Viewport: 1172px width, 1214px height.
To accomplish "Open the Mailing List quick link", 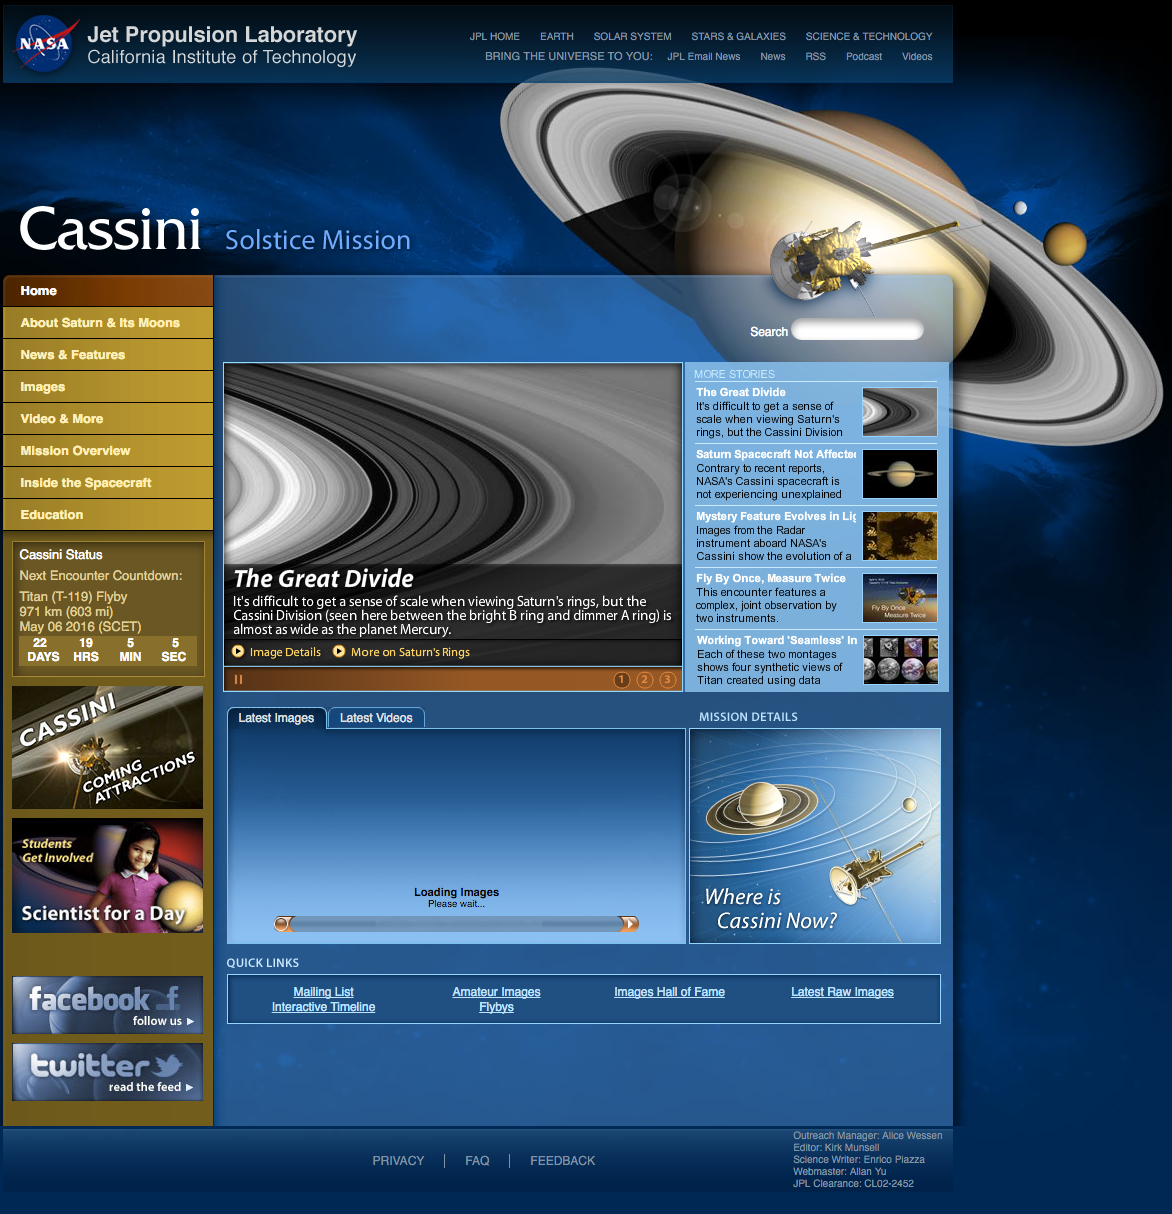I will point(323,992).
